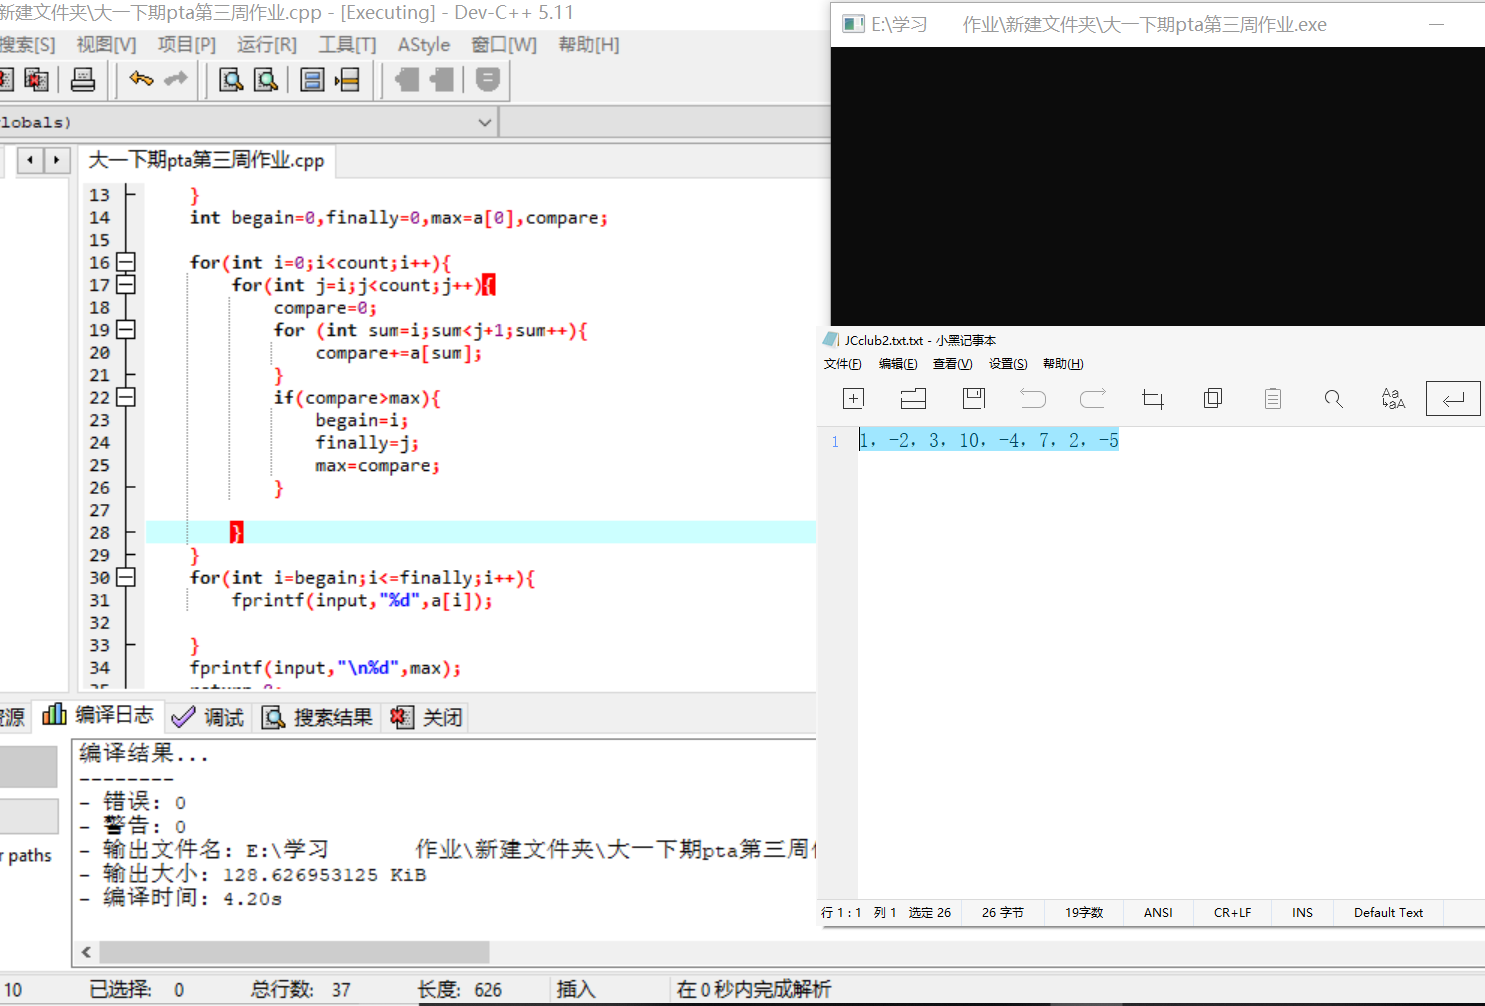
Task: Switch to the 编译日志 tab
Action: (98, 715)
